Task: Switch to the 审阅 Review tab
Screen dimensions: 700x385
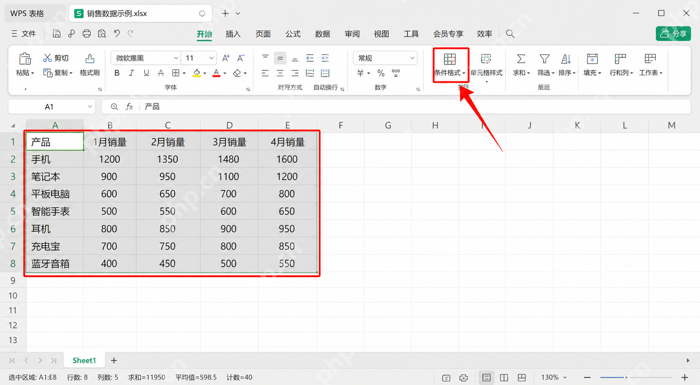Action: click(352, 34)
